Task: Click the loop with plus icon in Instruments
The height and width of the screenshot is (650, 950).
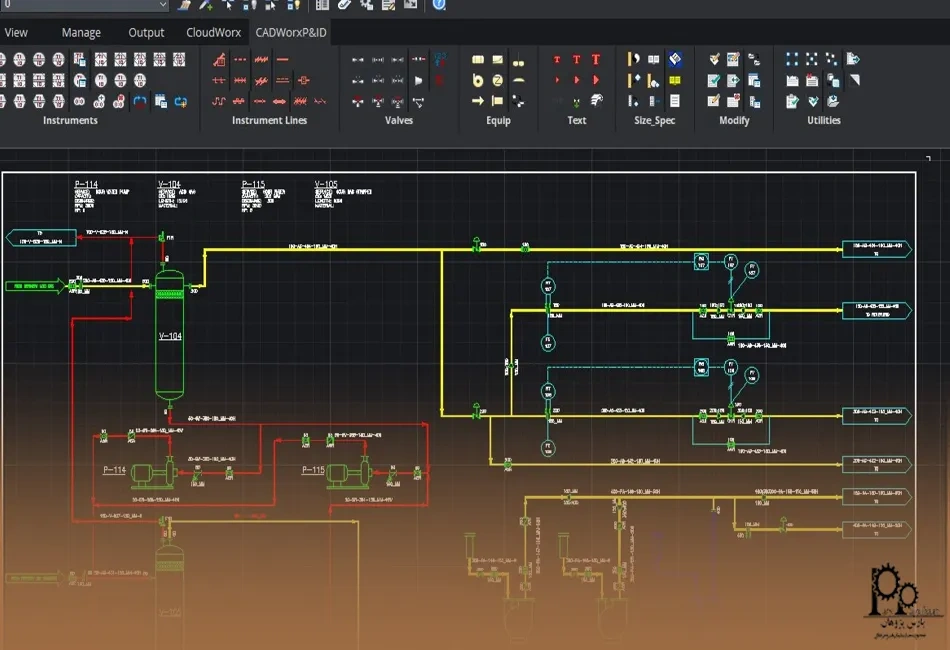Action: coord(181,101)
